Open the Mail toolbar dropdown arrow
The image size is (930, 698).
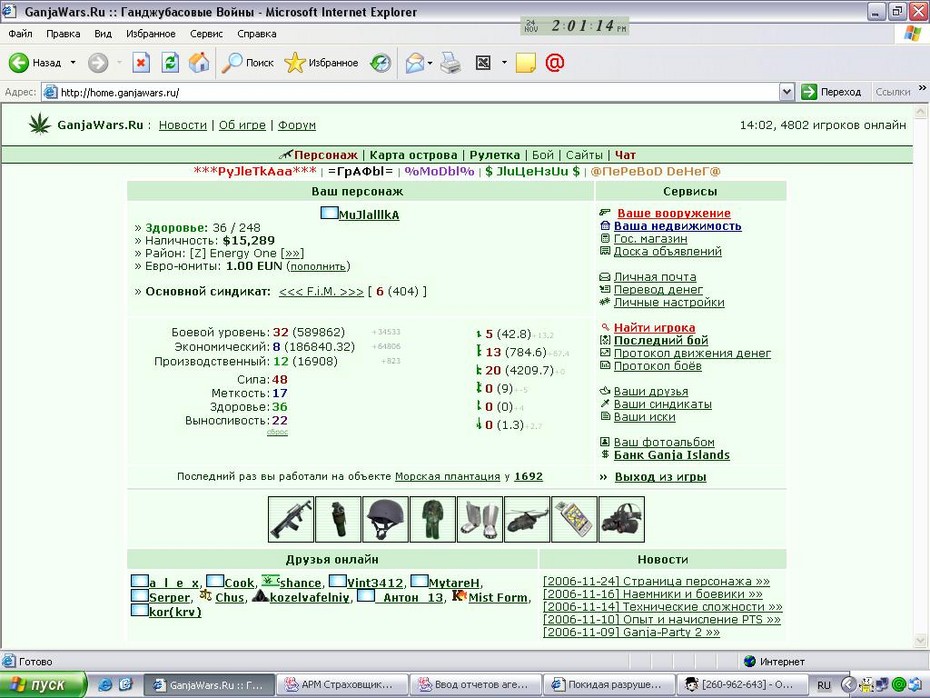[x=429, y=62]
